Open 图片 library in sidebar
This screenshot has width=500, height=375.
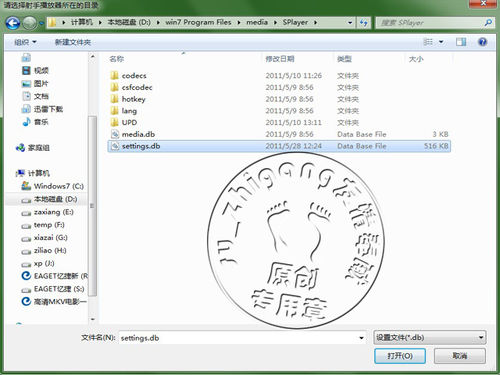point(35,83)
